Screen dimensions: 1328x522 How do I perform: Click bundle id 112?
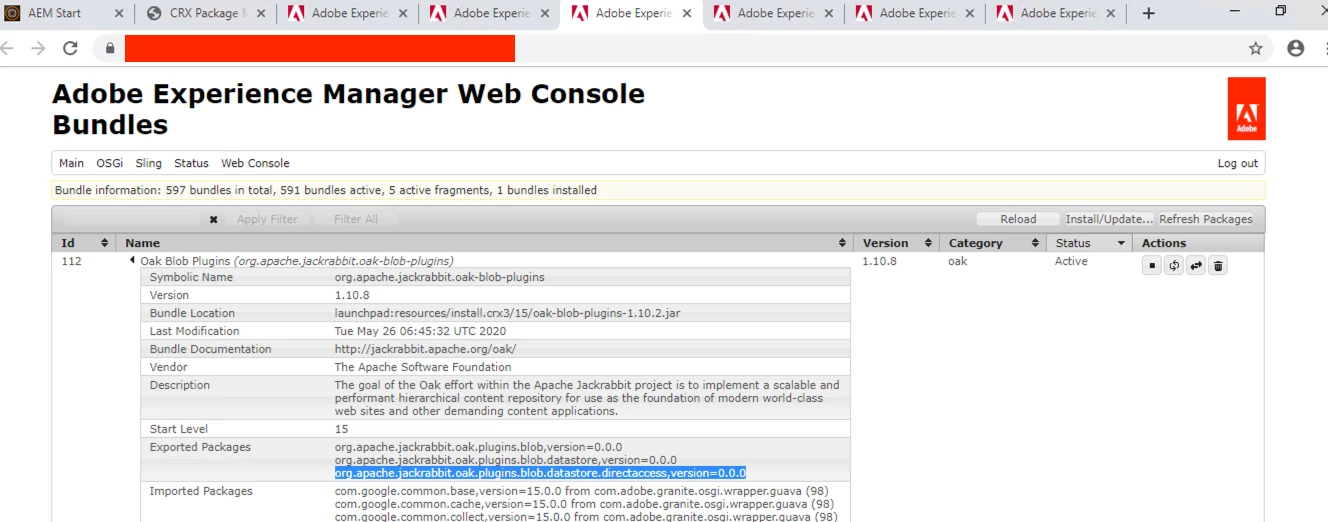tap(71, 261)
